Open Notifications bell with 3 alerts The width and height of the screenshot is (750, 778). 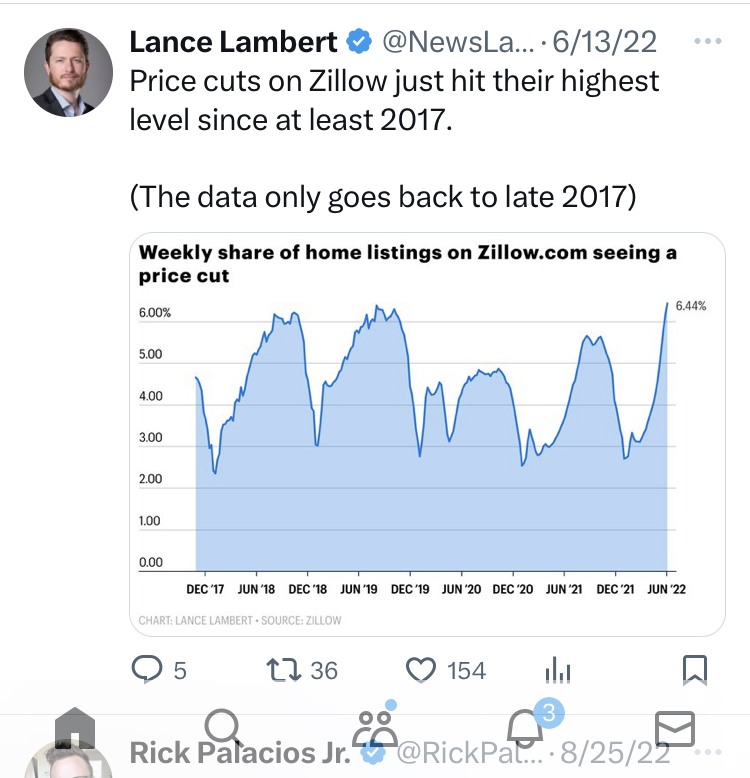coord(525,730)
